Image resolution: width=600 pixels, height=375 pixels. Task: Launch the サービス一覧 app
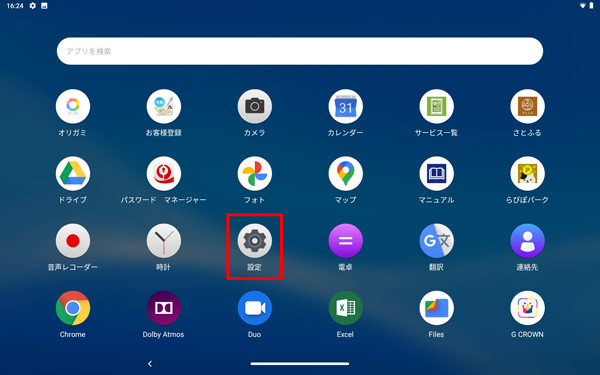coord(437,106)
